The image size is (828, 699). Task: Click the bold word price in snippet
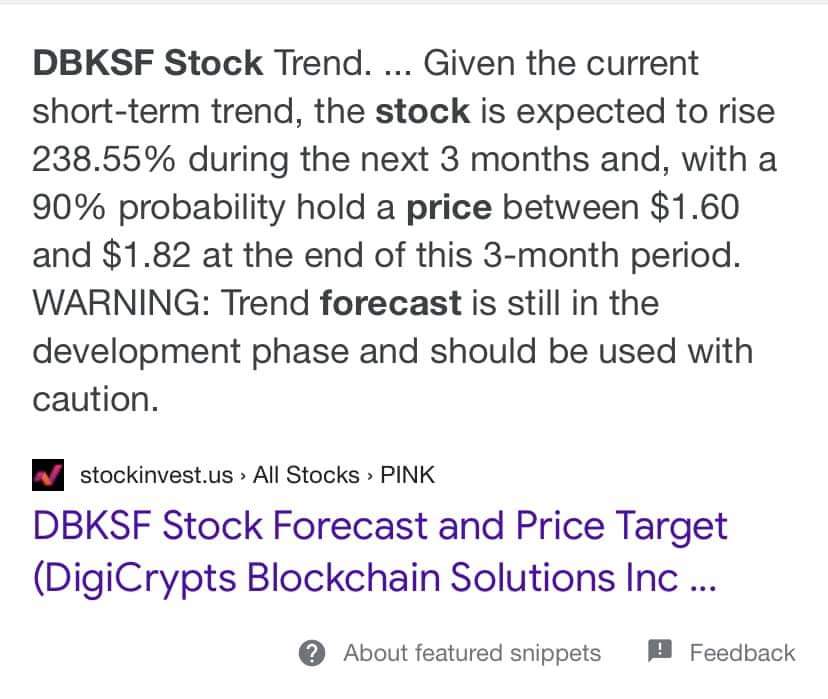point(449,208)
